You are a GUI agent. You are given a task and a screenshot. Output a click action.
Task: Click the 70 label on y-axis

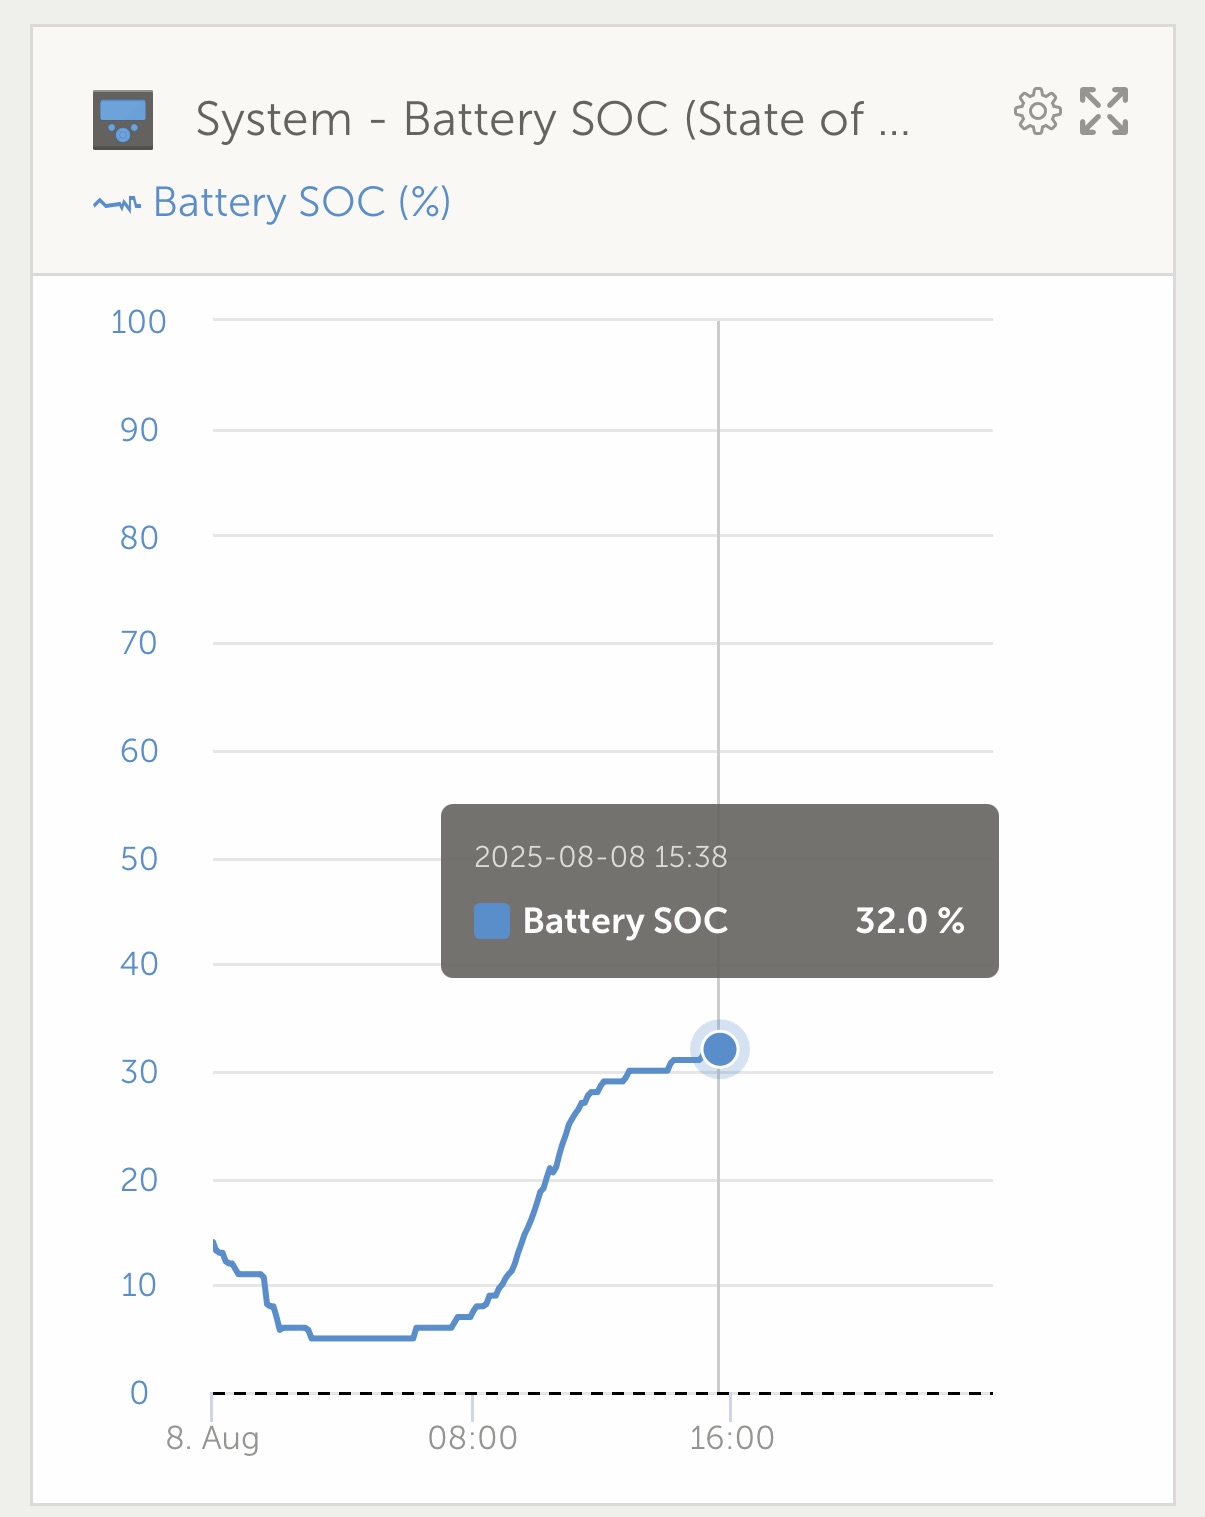pyautogui.click(x=139, y=643)
